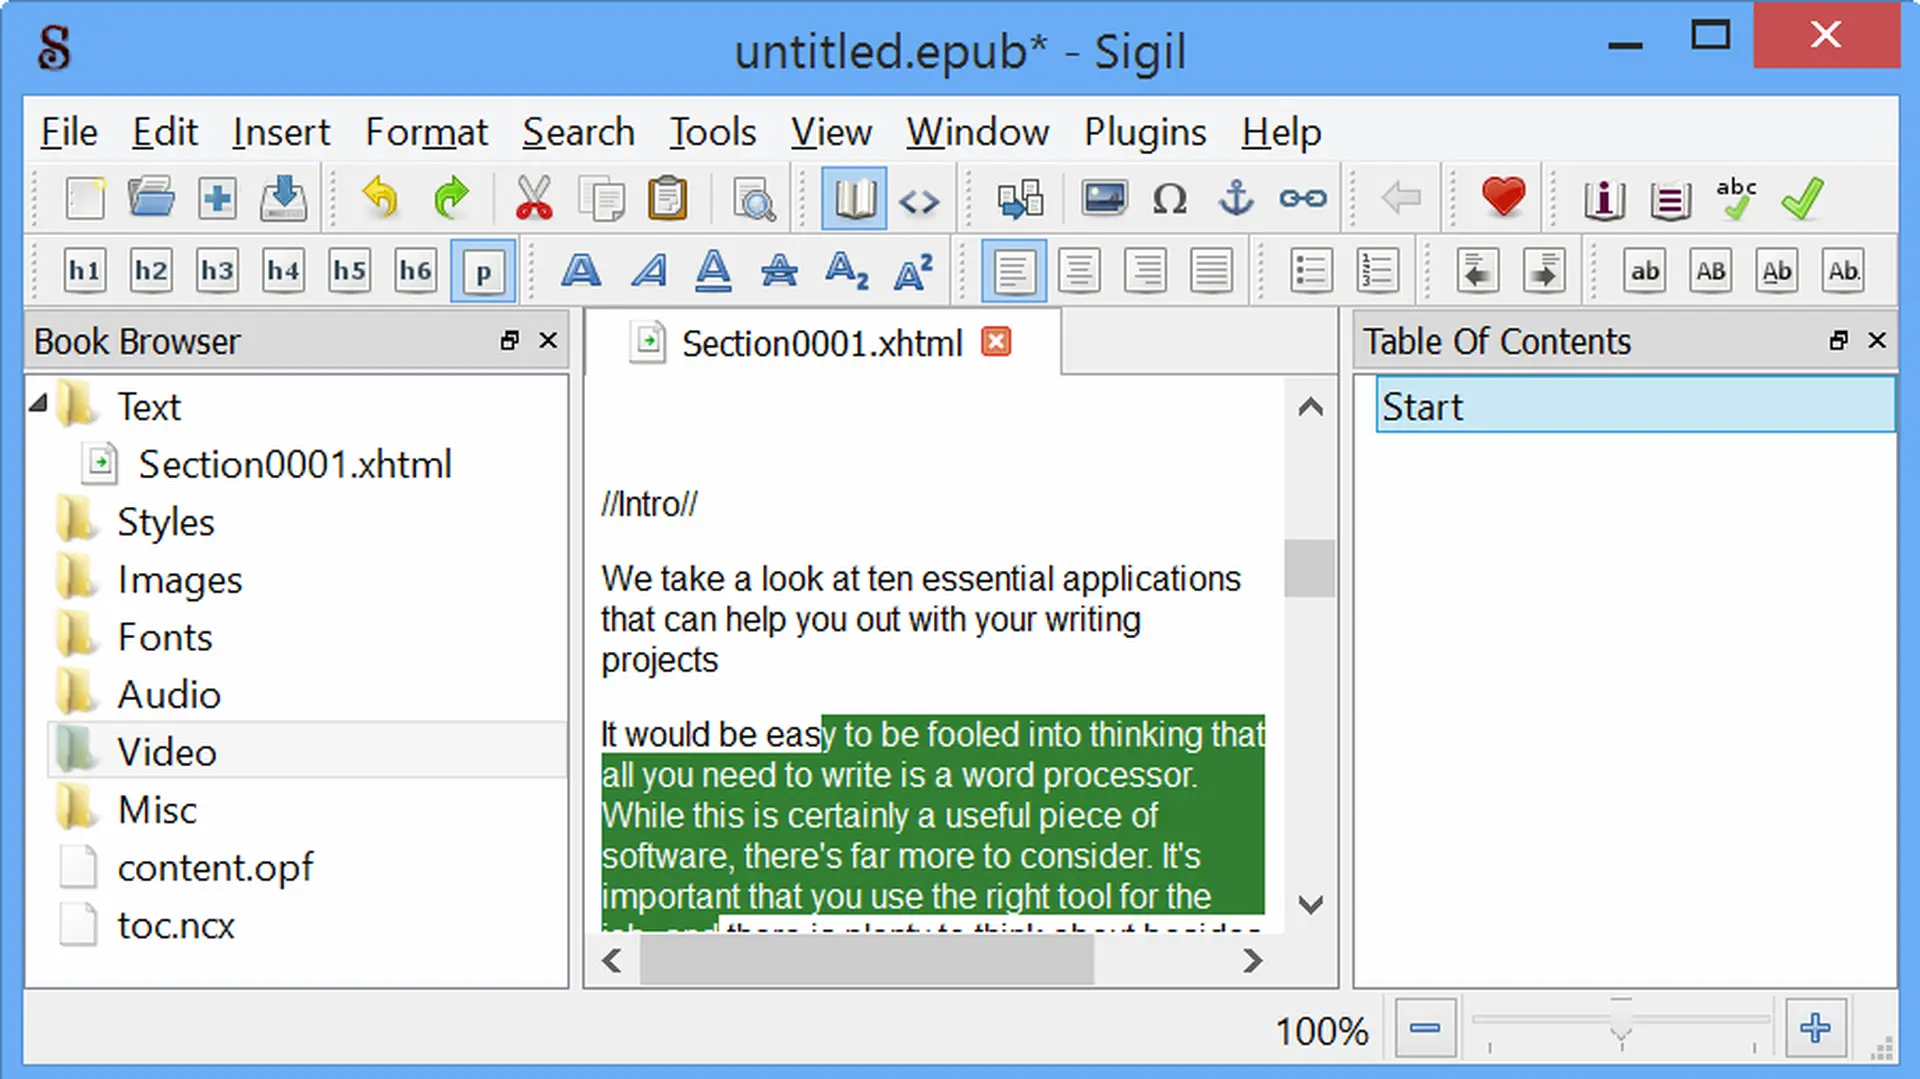Screen dimensions: 1920x1079
Task: Insert a hyperlink
Action: click(x=1303, y=199)
